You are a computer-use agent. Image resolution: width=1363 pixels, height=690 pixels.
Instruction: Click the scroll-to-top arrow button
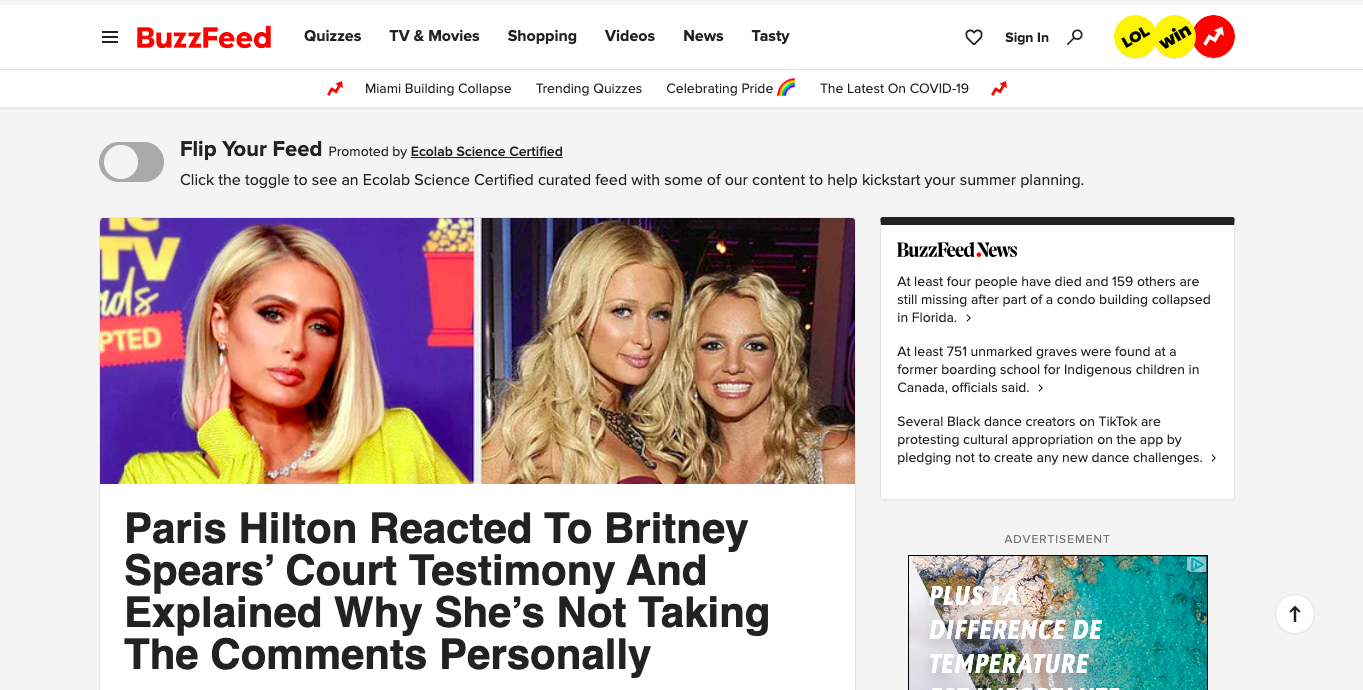(x=1295, y=614)
